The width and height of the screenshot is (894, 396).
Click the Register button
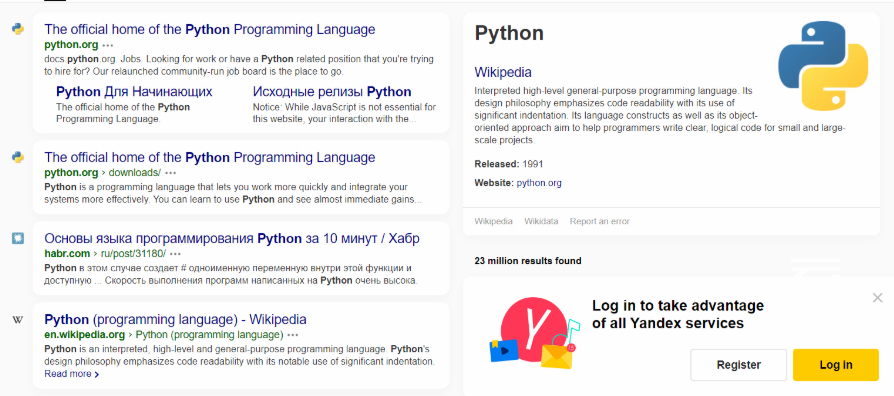pyautogui.click(x=738, y=365)
